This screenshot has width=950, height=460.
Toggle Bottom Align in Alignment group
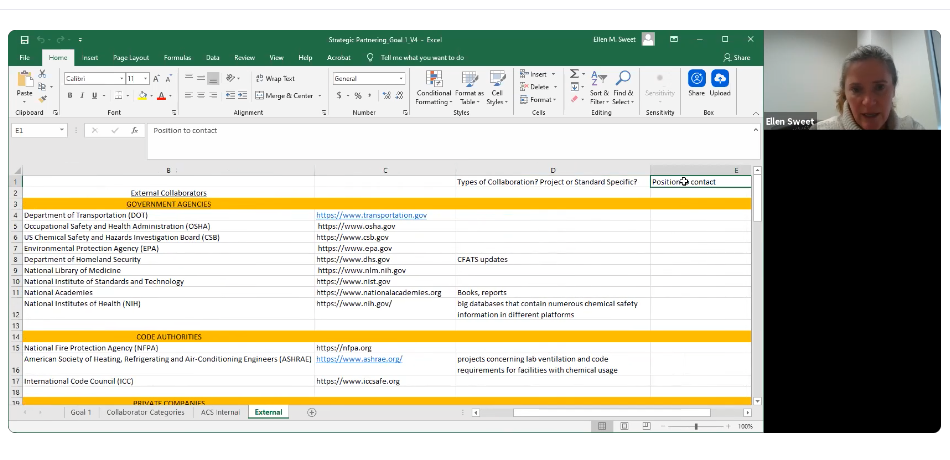pyautogui.click(x=213, y=78)
